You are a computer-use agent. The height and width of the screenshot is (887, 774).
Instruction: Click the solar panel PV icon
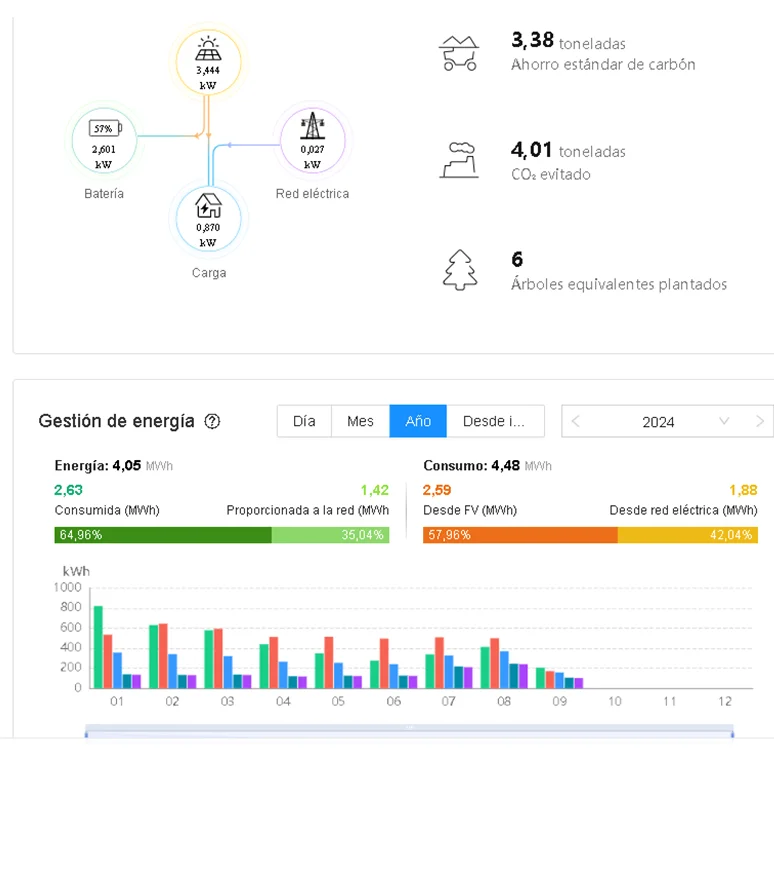208,49
